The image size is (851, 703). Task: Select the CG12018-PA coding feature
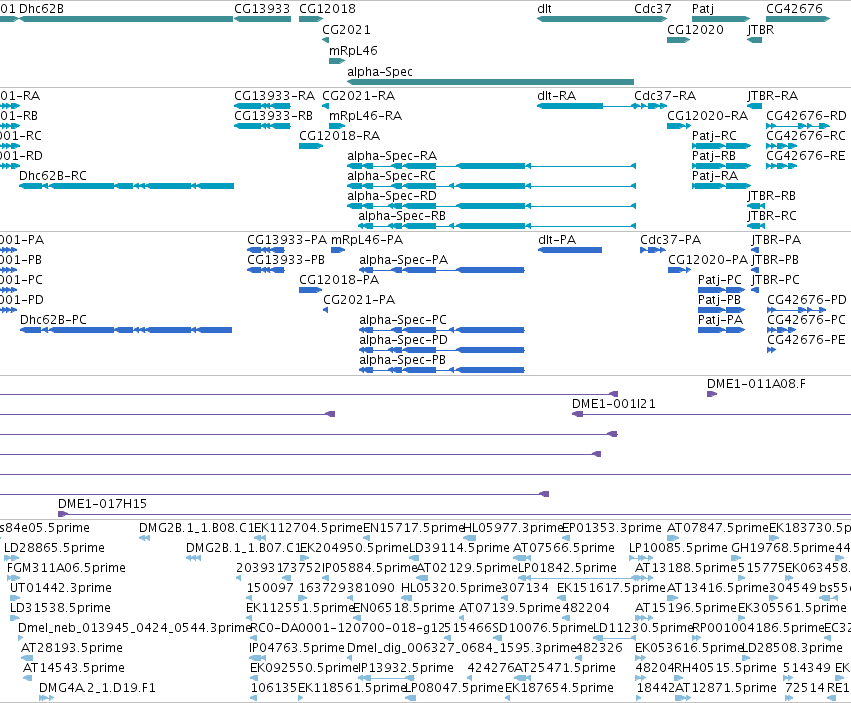pos(310,290)
